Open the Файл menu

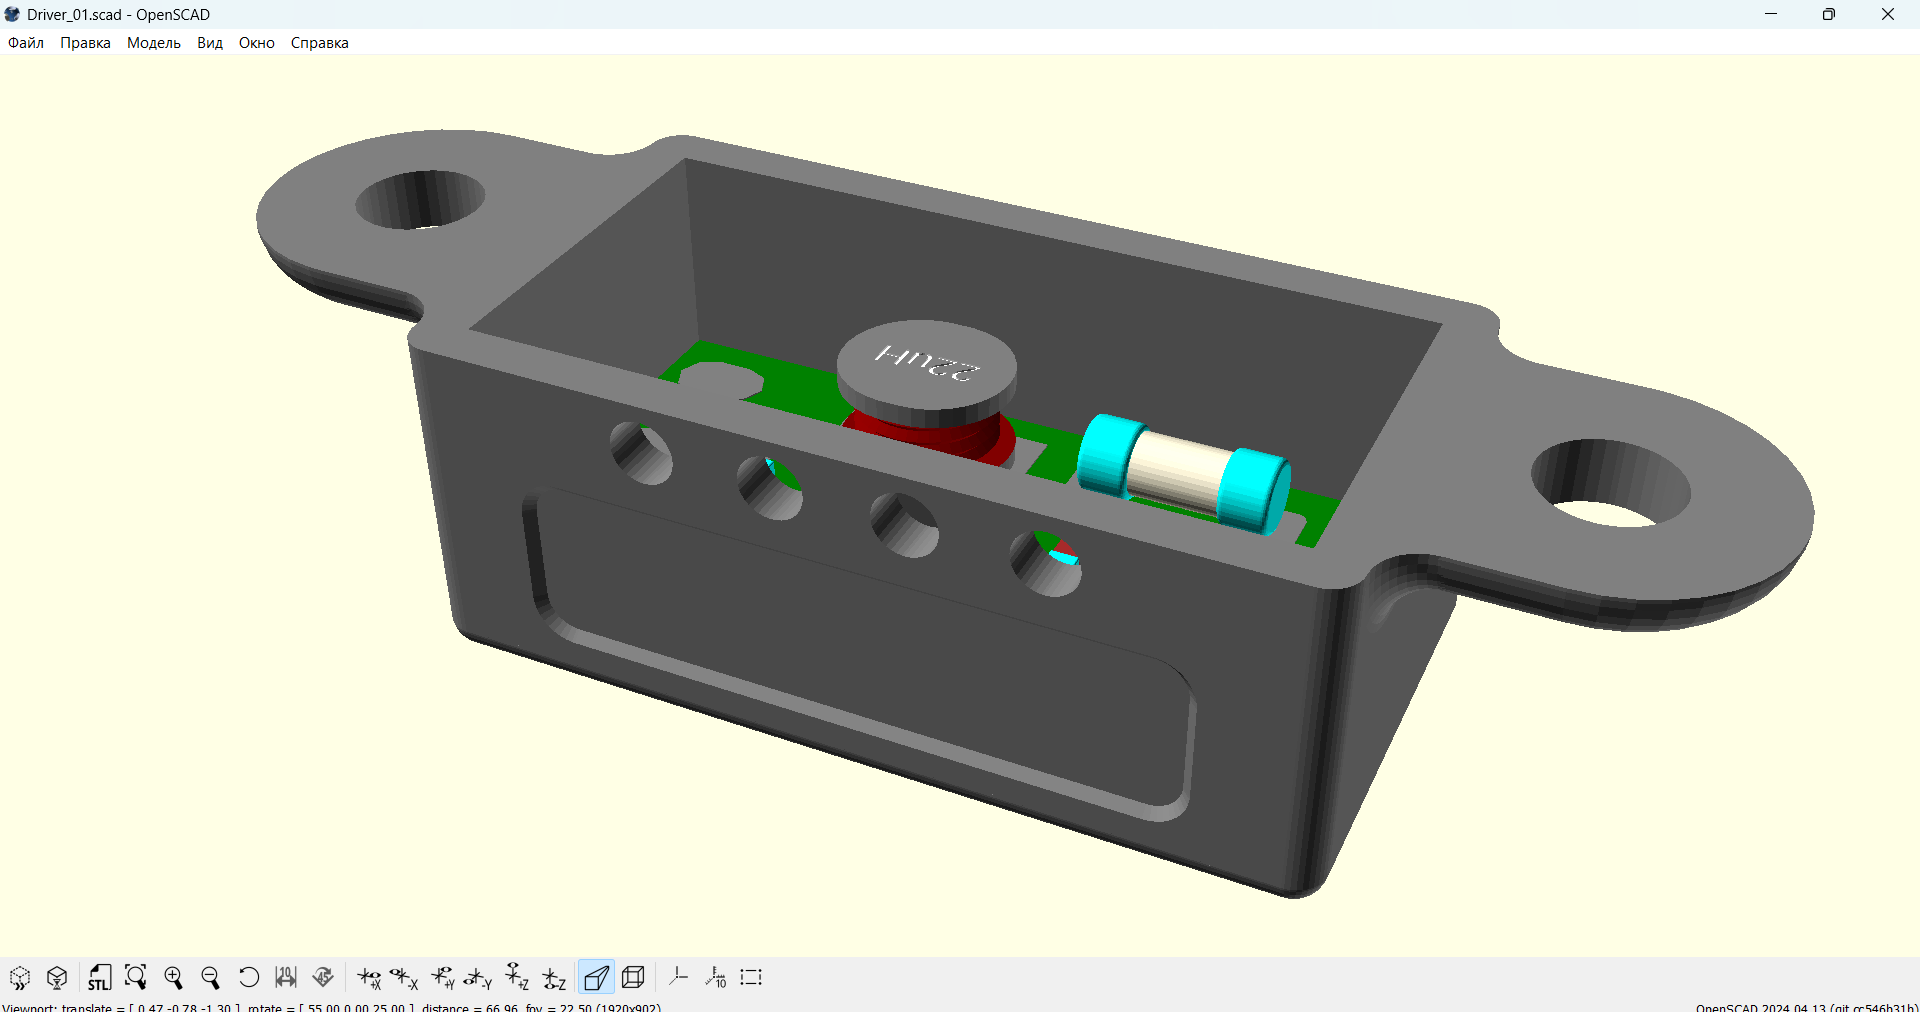(25, 42)
